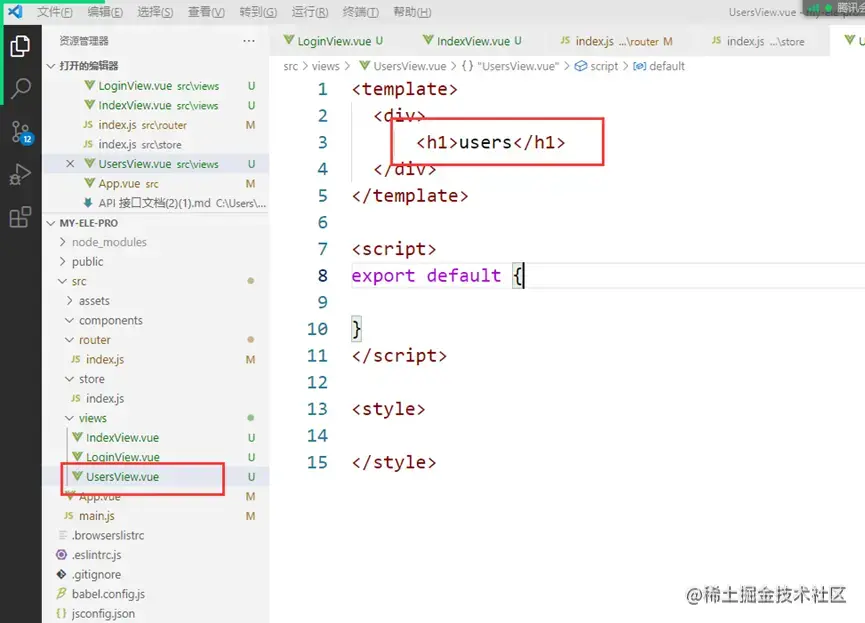Open the Search view icon
This screenshot has height=623, width=865.
[20, 88]
